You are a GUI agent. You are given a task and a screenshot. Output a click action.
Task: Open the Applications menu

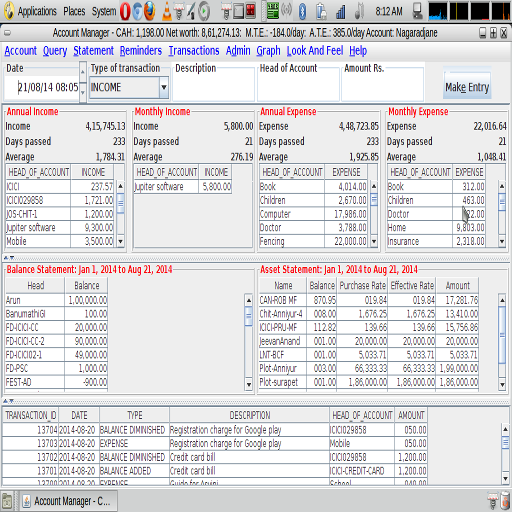[37, 12]
